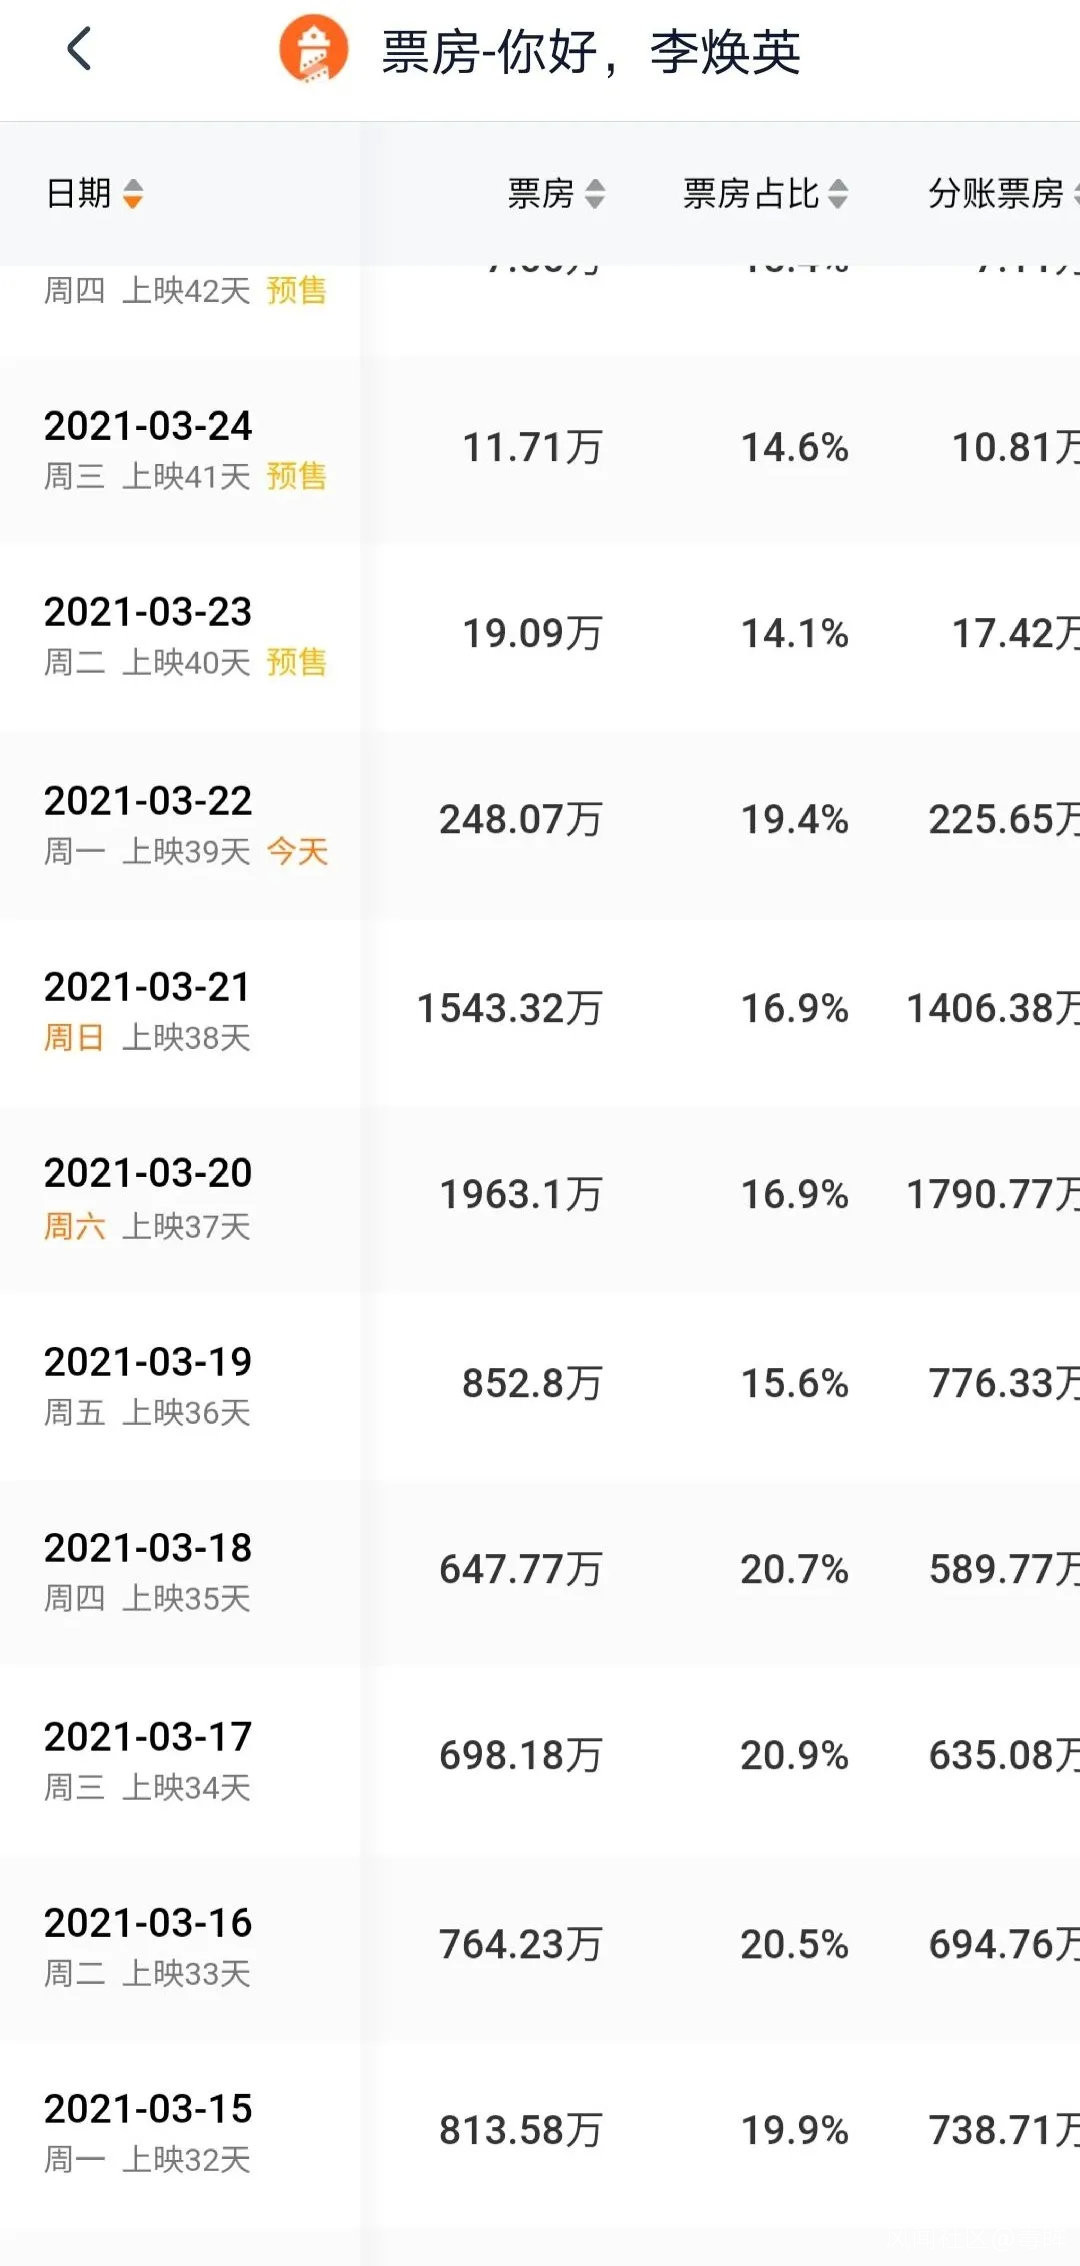Tap the 票房-你好，李焕英 page title

tap(590, 52)
